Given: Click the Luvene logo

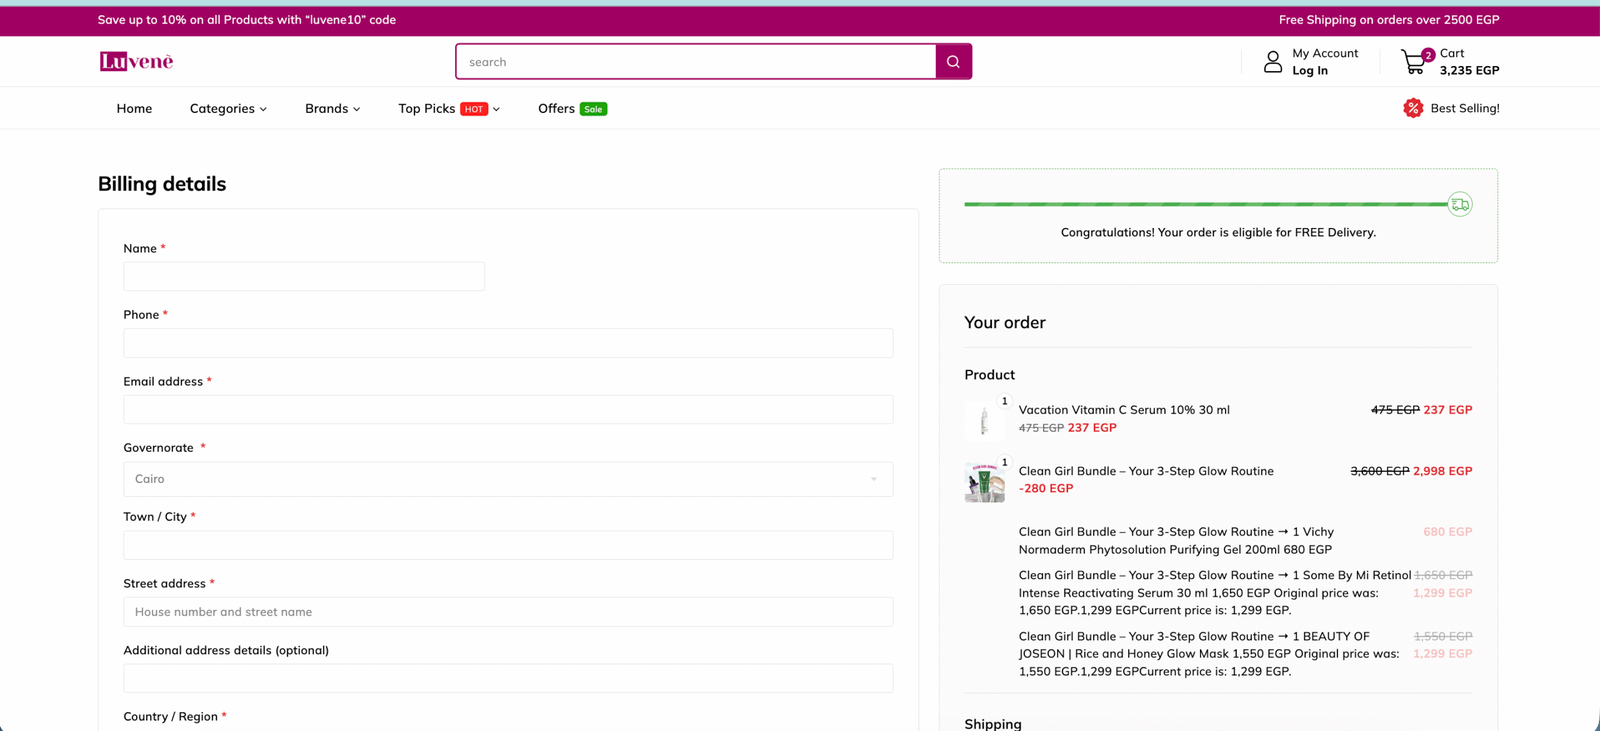Looking at the screenshot, I should pos(136,62).
